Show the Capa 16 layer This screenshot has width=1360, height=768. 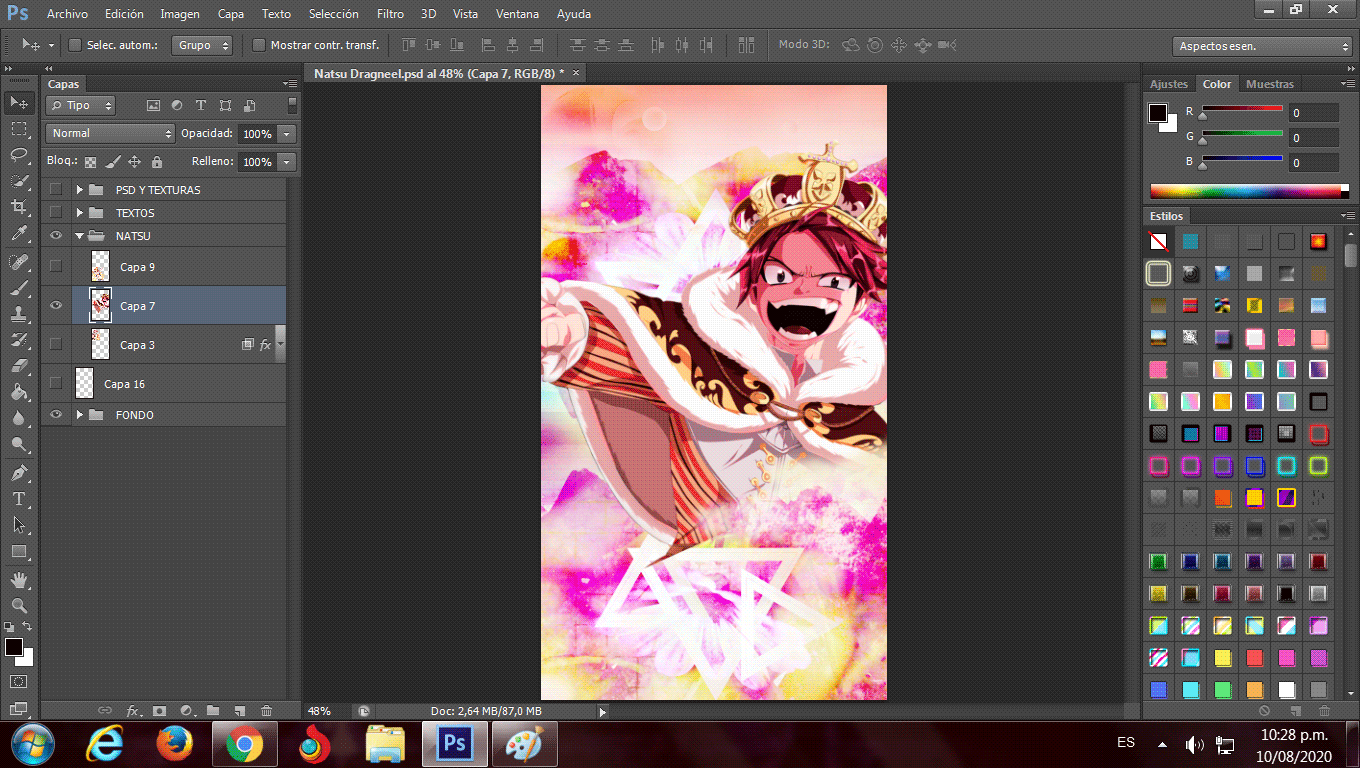(56, 383)
